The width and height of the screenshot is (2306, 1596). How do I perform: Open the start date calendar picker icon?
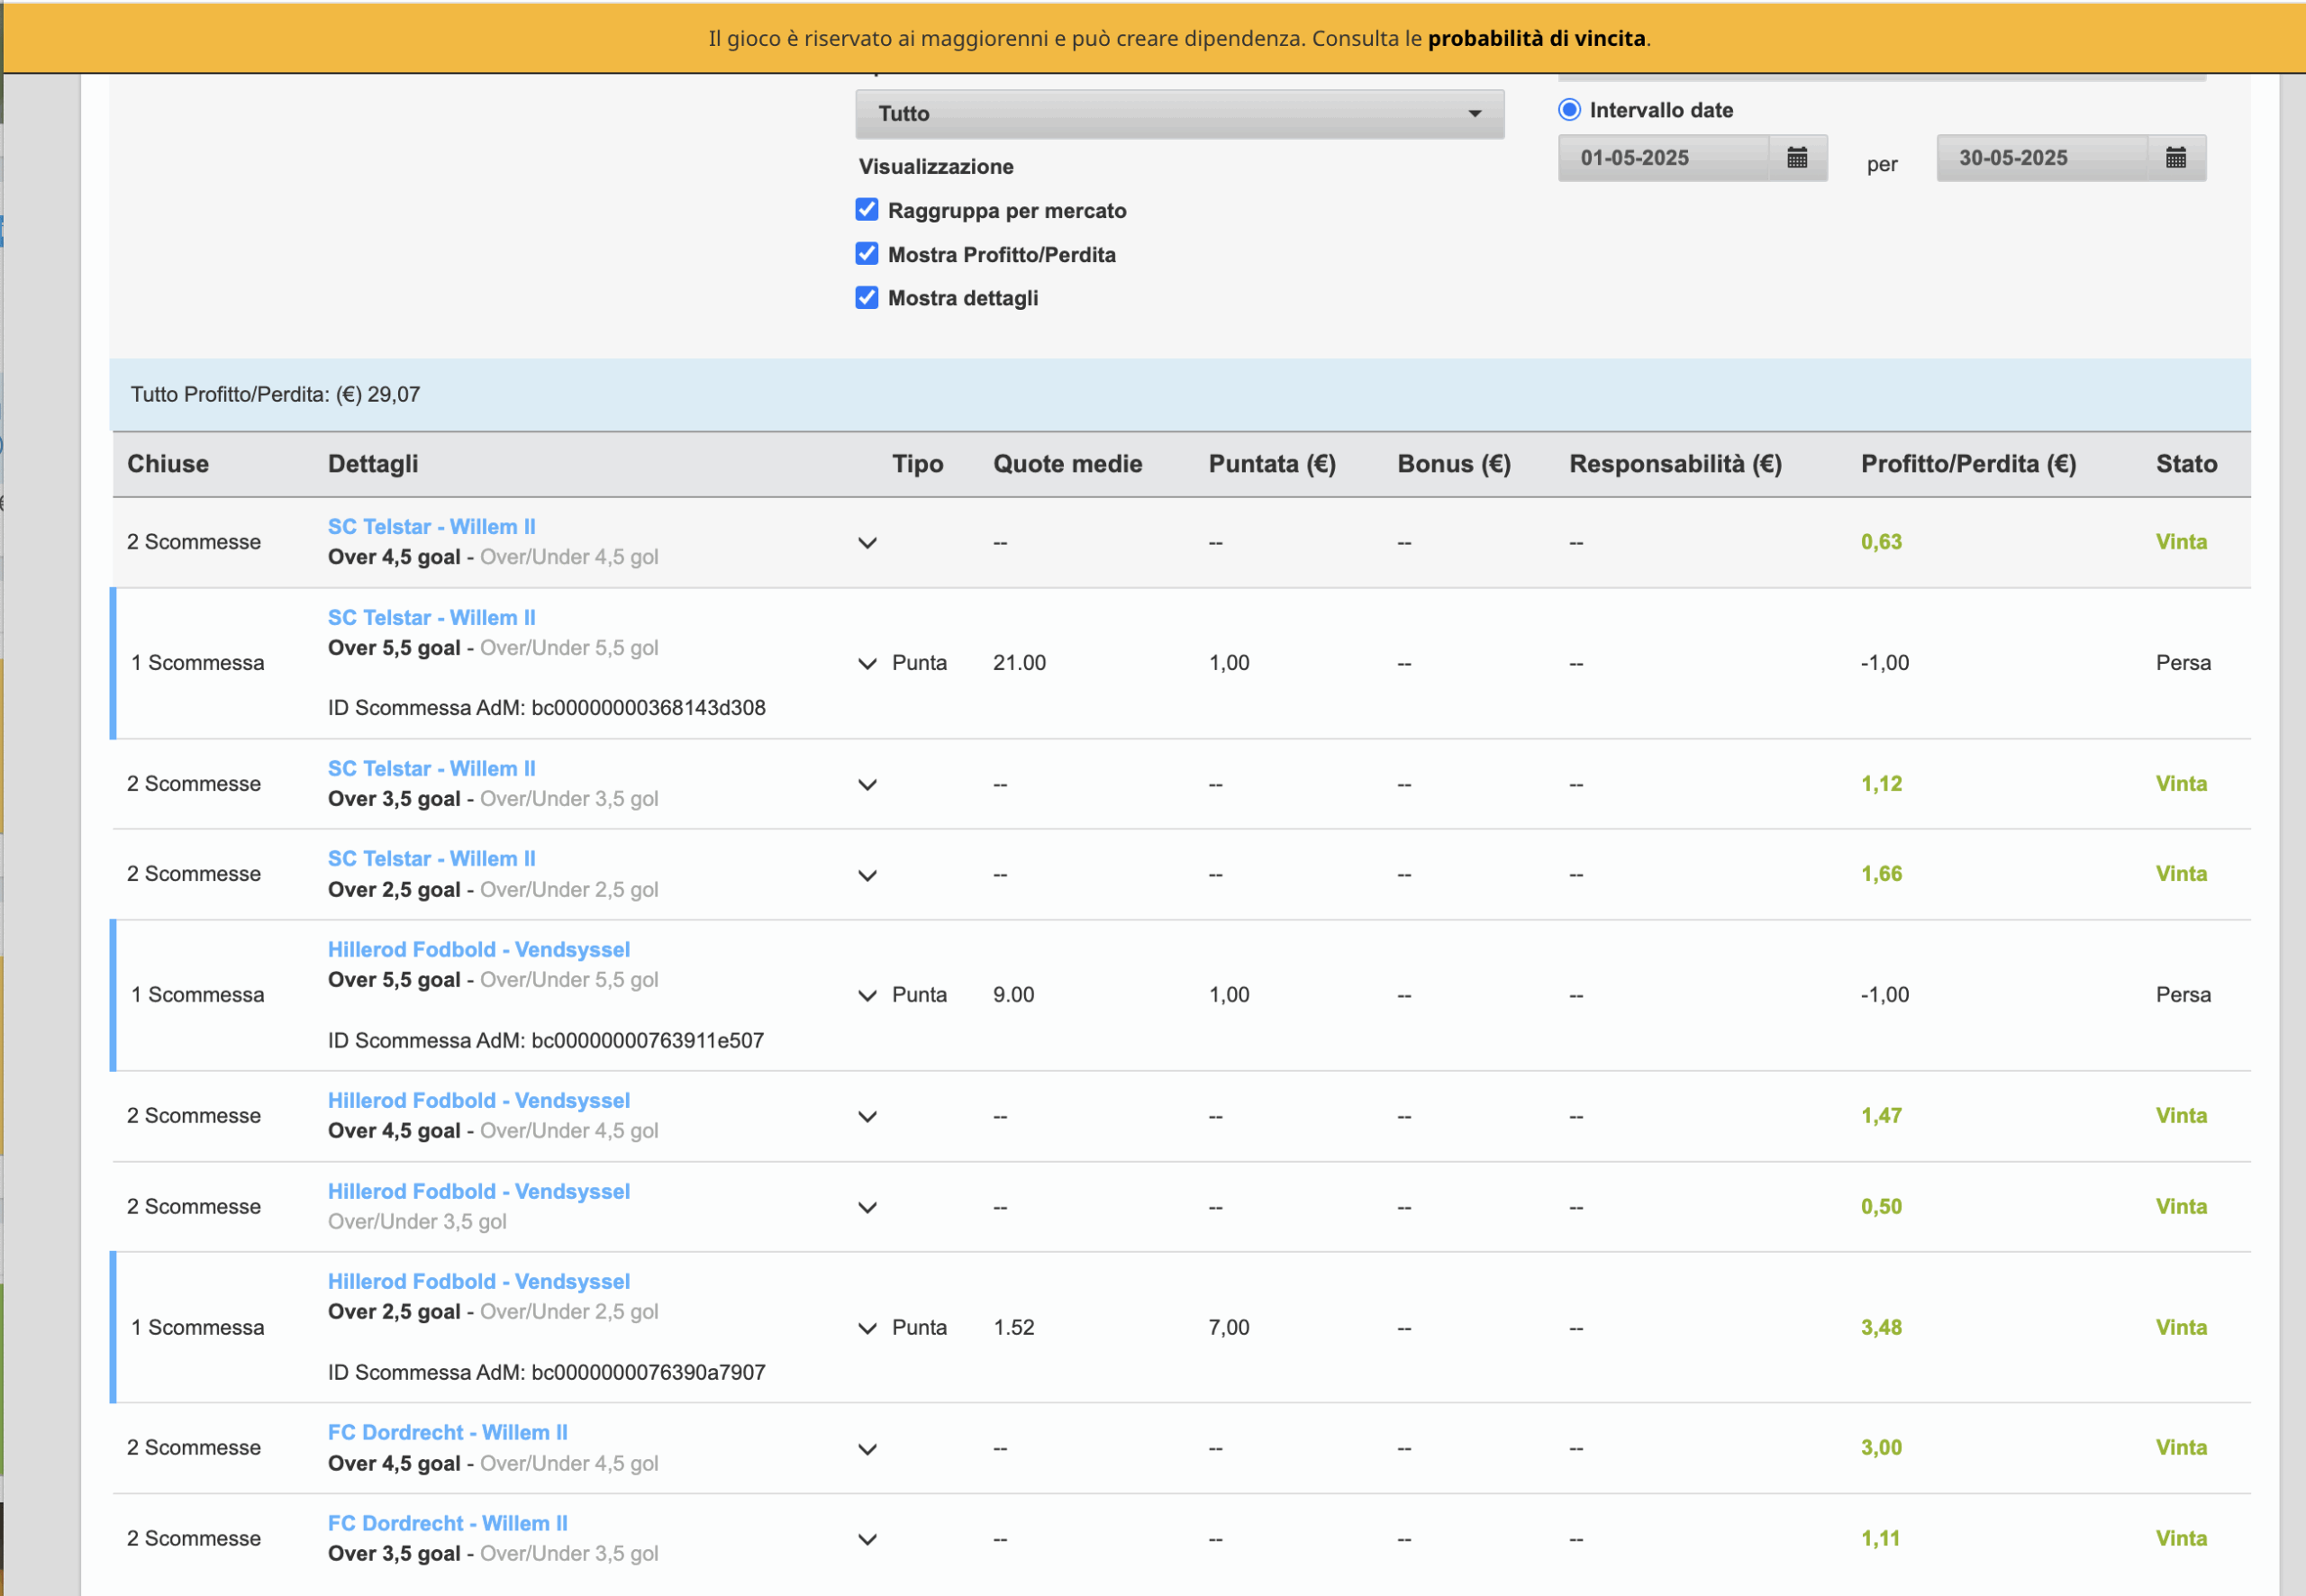(1796, 158)
